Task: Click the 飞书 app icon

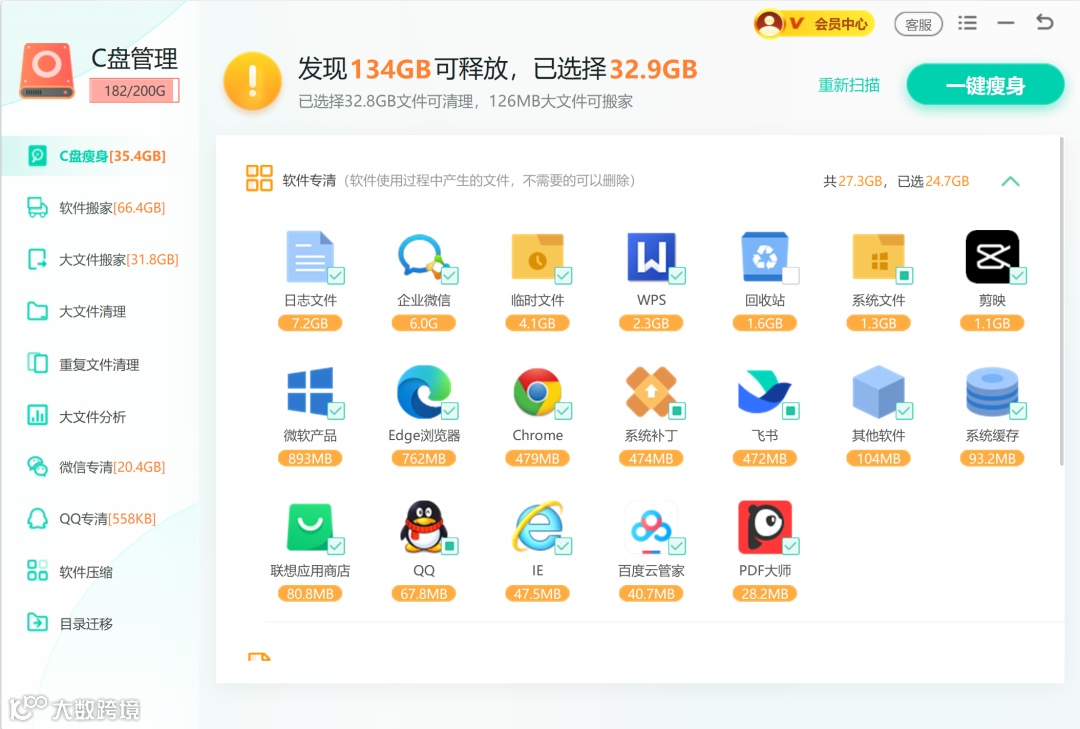Action: point(765,391)
